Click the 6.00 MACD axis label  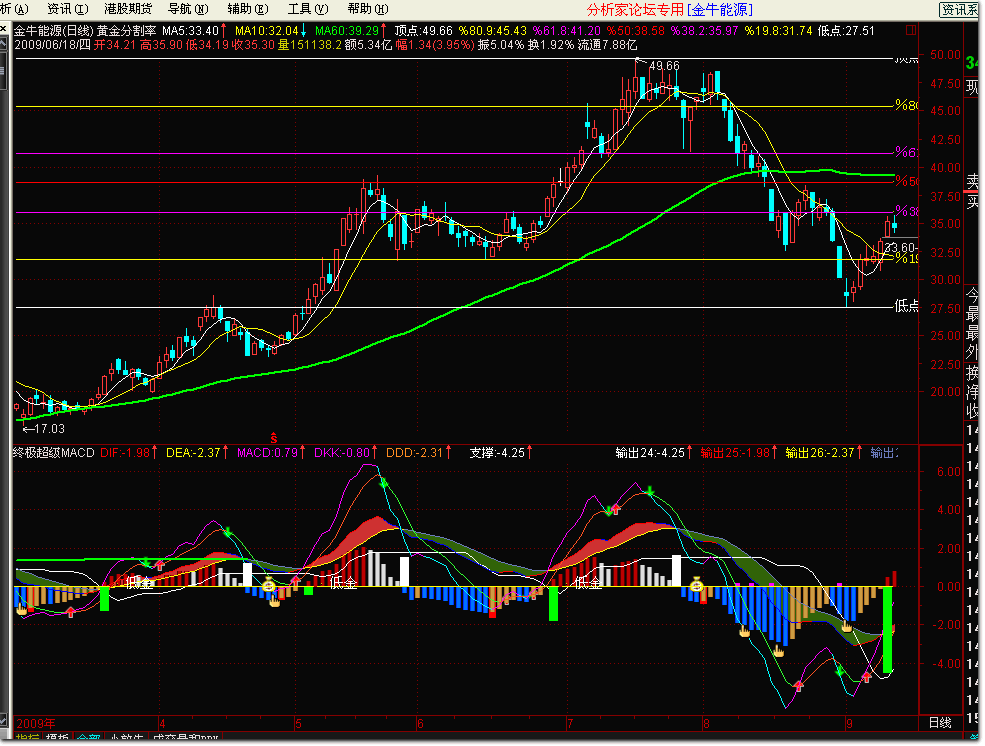[x=949, y=472]
